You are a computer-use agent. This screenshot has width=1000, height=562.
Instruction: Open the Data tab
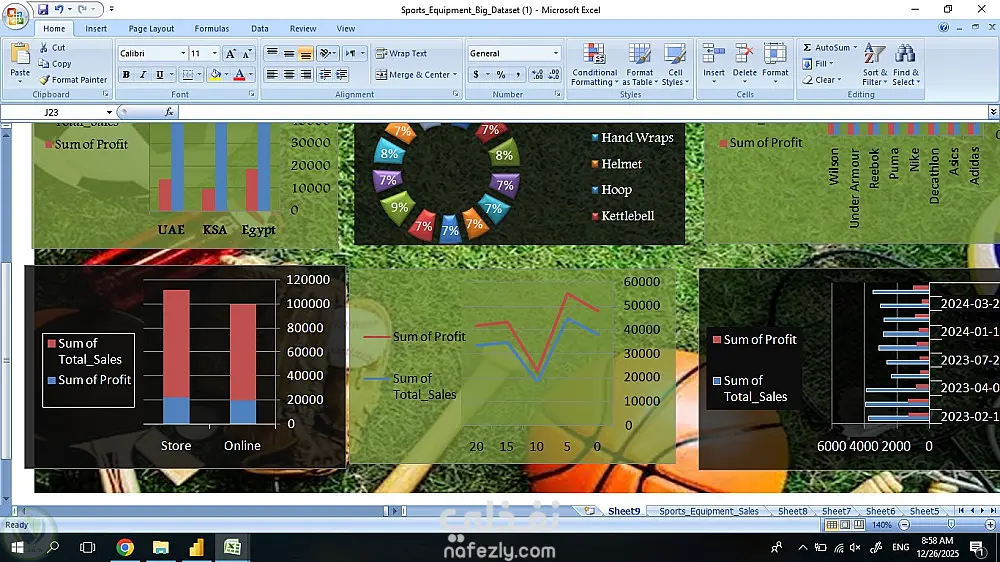(260, 29)
